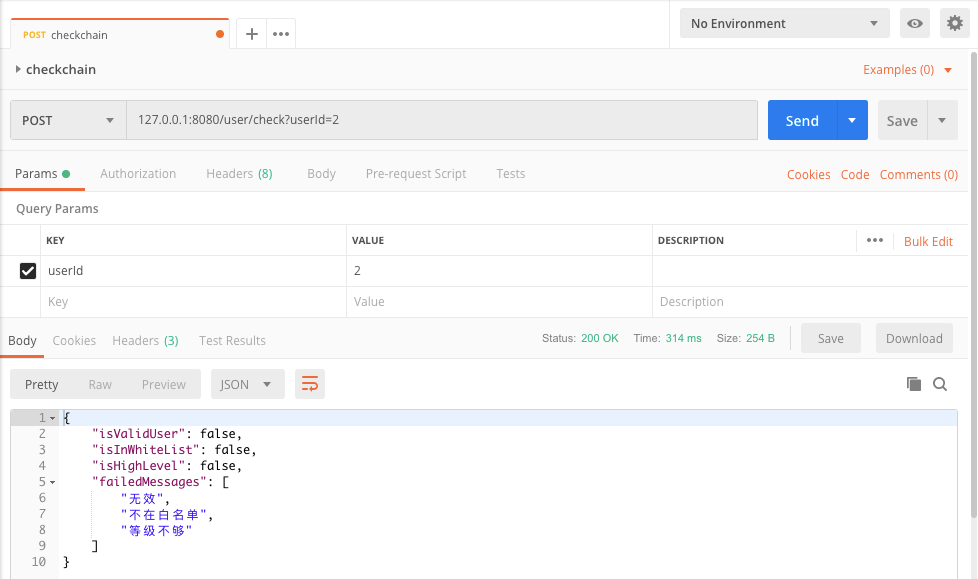Open the Test Results tab

click(232, 341)
